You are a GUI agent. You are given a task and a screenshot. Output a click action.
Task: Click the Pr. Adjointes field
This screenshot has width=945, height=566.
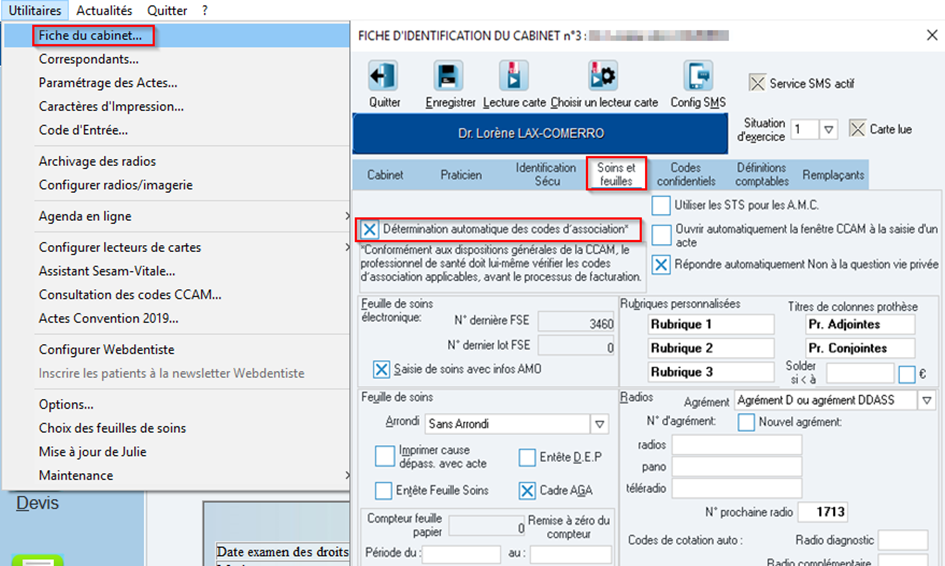(x=860, y=324)
